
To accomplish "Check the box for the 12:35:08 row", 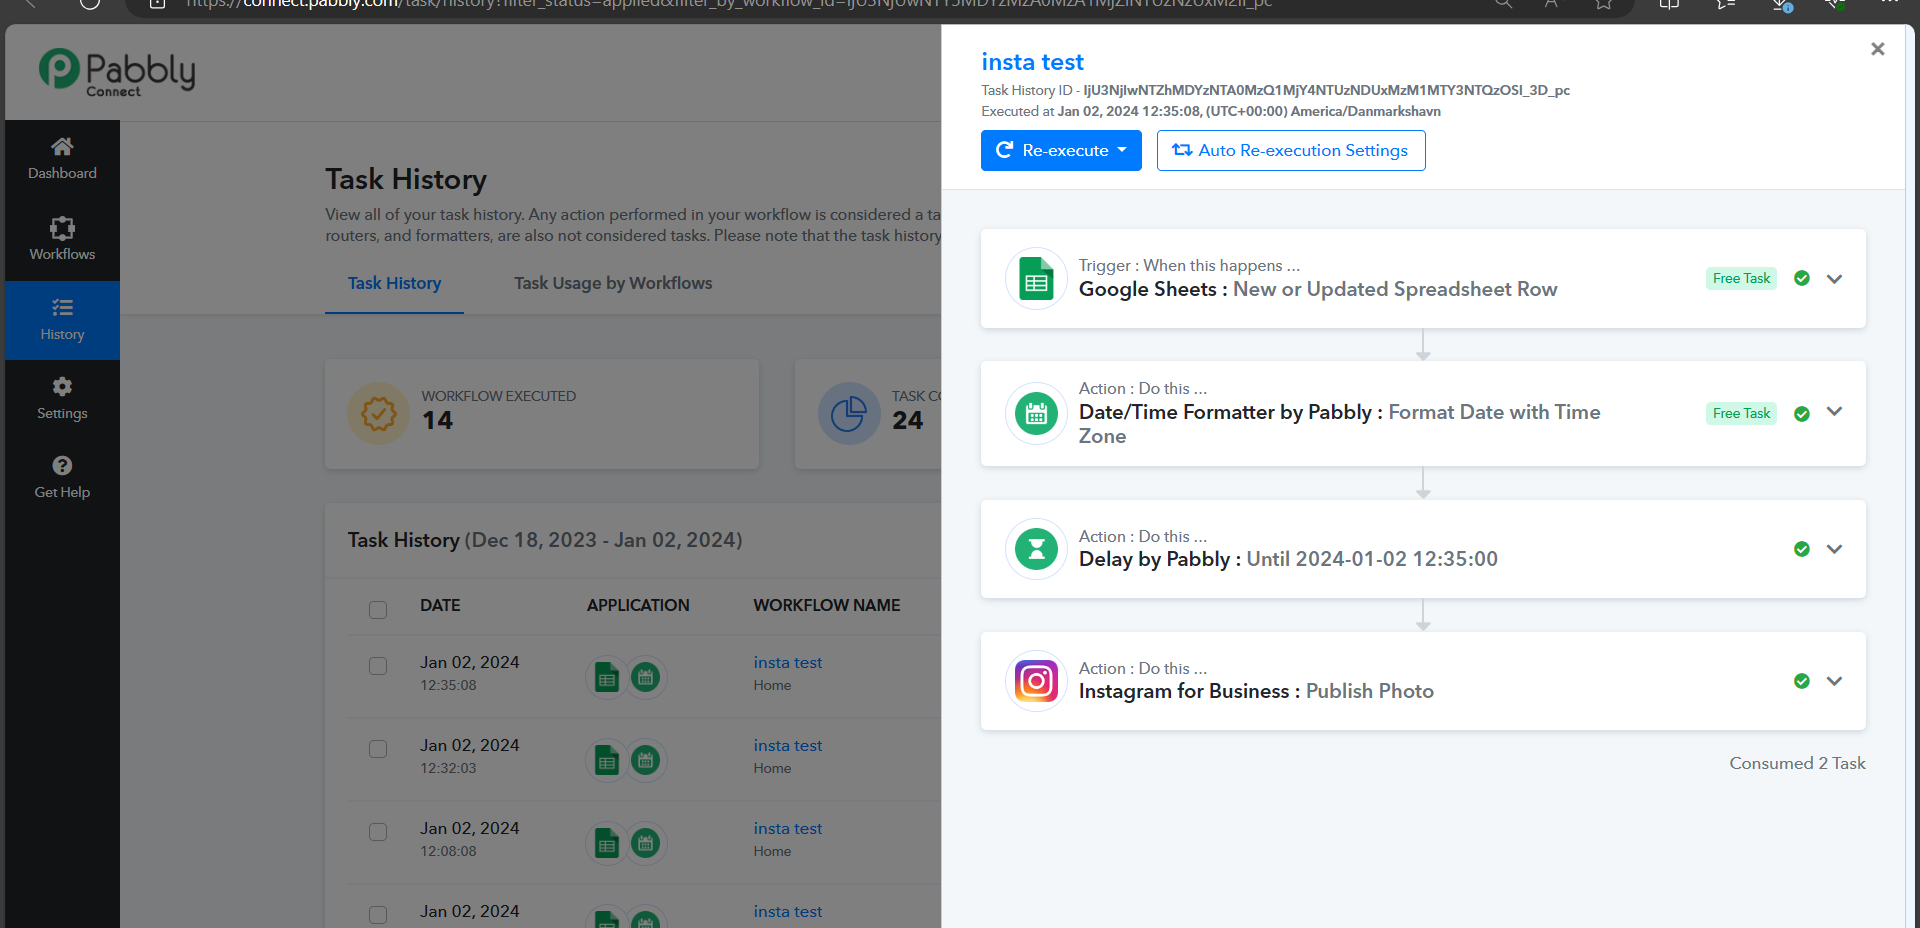I will [378, 666].
